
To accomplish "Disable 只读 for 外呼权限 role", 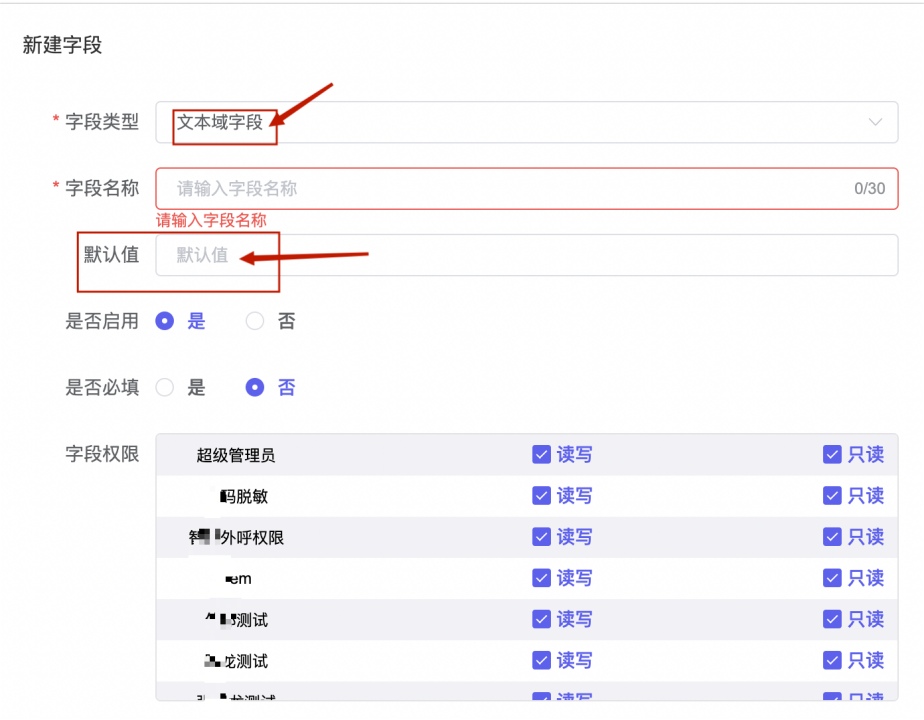I will pyautogui.click(x=832, y=537).
